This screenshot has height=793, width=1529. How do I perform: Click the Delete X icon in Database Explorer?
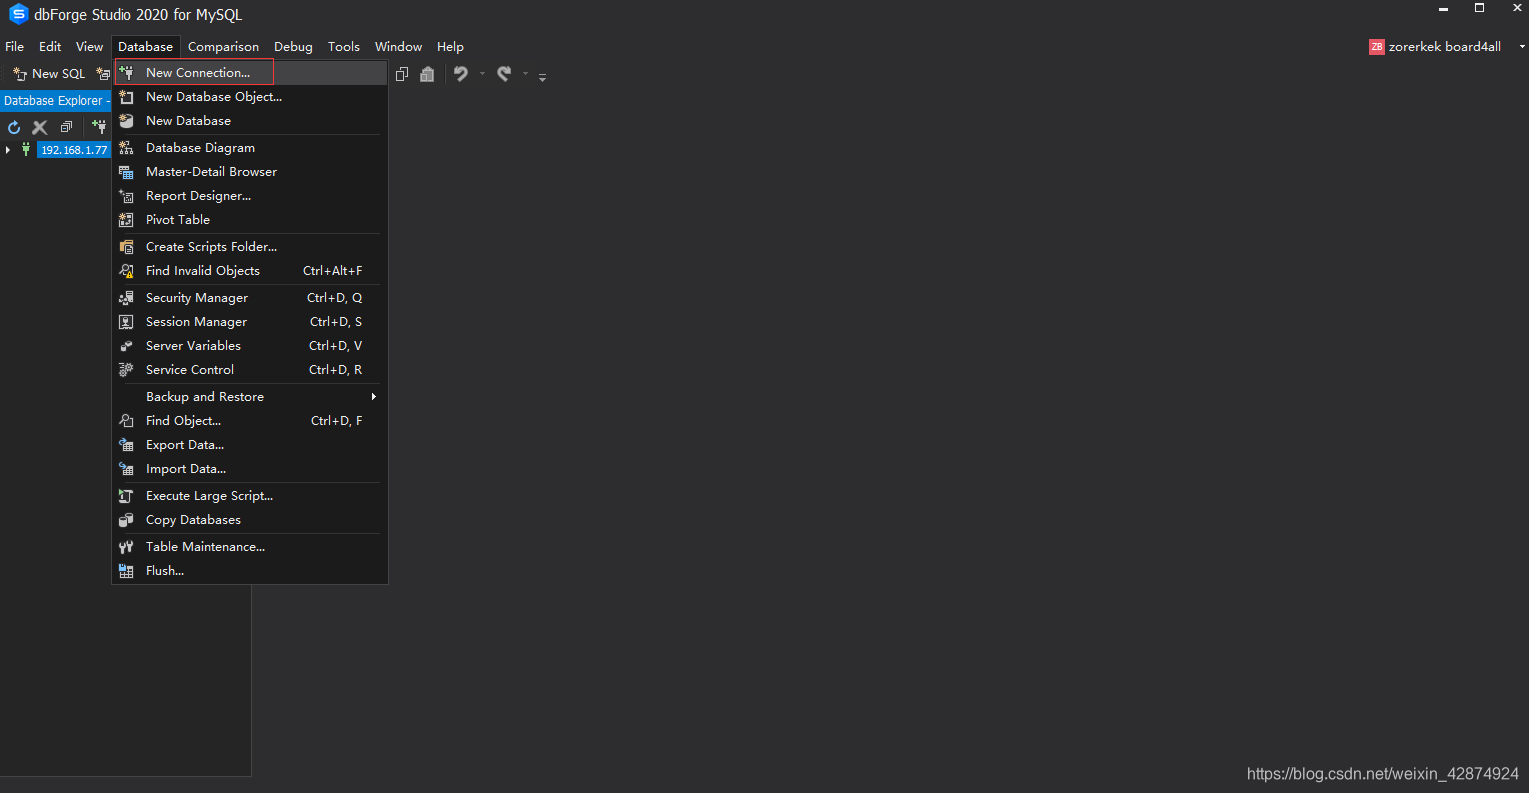pos(40,127)
